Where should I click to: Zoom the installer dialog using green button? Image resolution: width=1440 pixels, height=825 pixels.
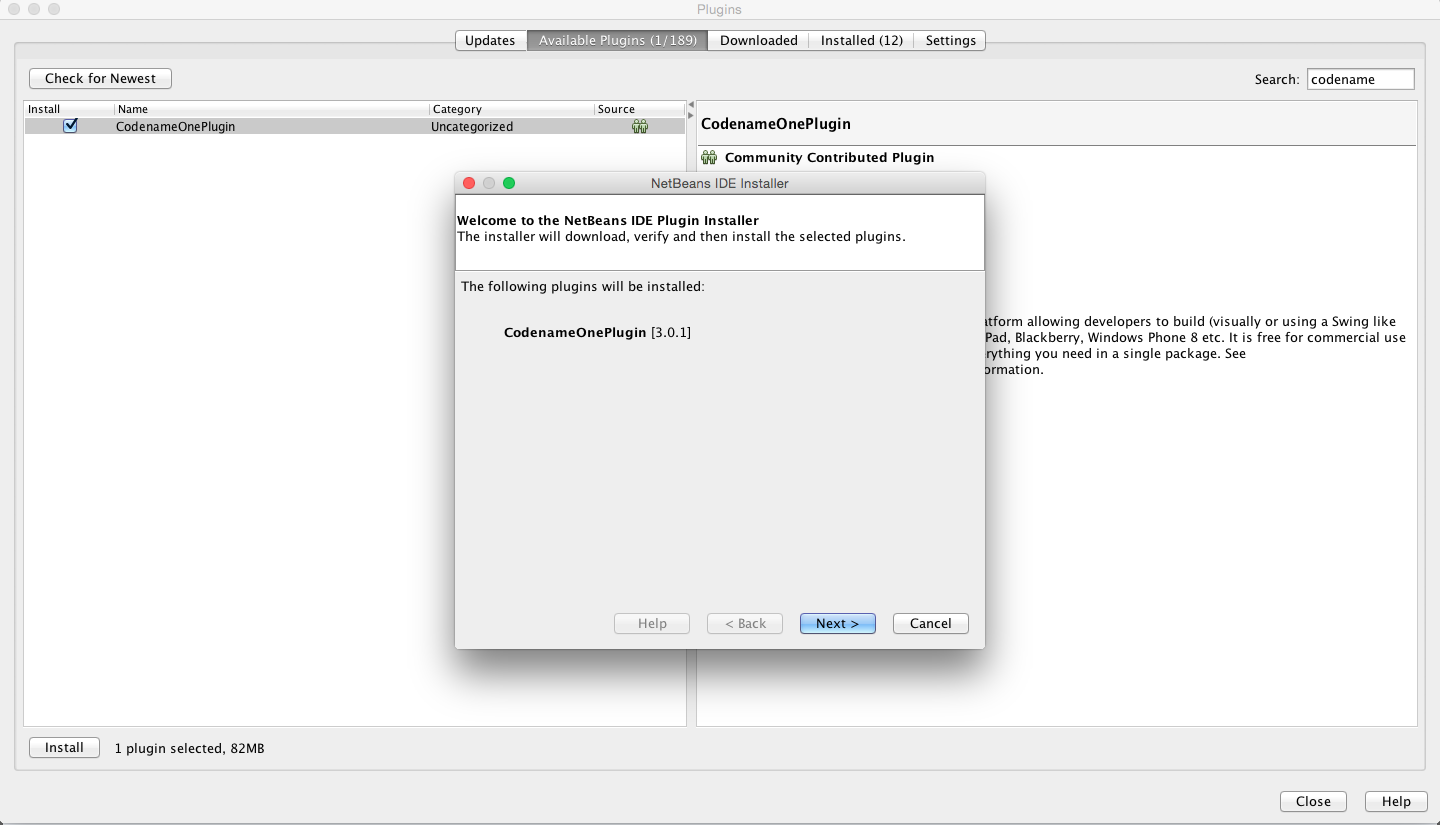(x=508, y=183)
